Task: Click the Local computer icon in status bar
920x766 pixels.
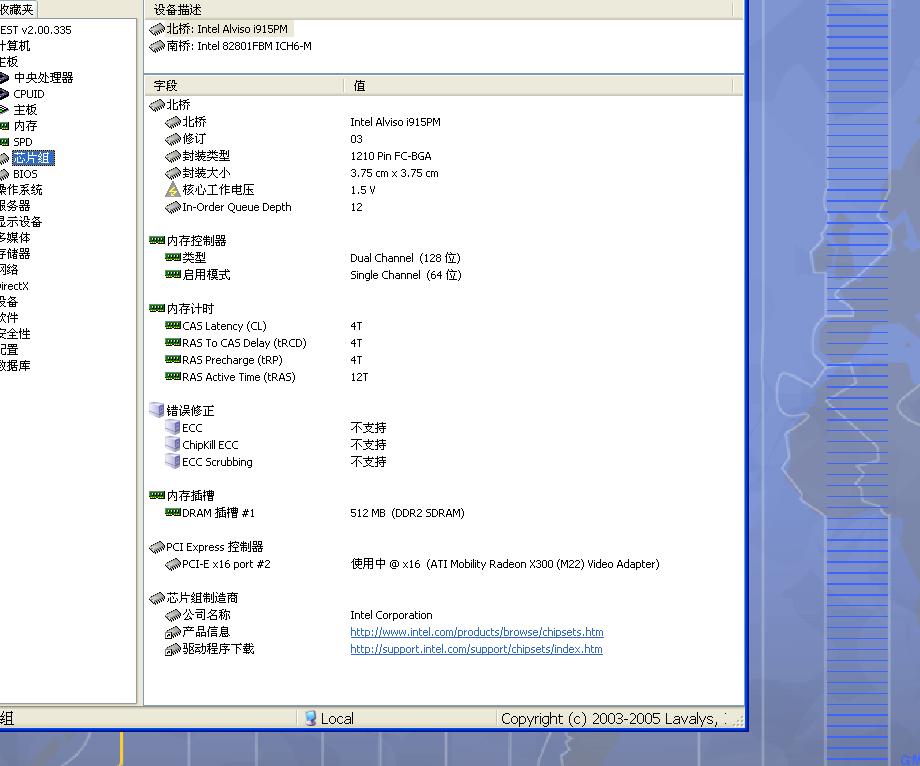Action: [311, 718]
